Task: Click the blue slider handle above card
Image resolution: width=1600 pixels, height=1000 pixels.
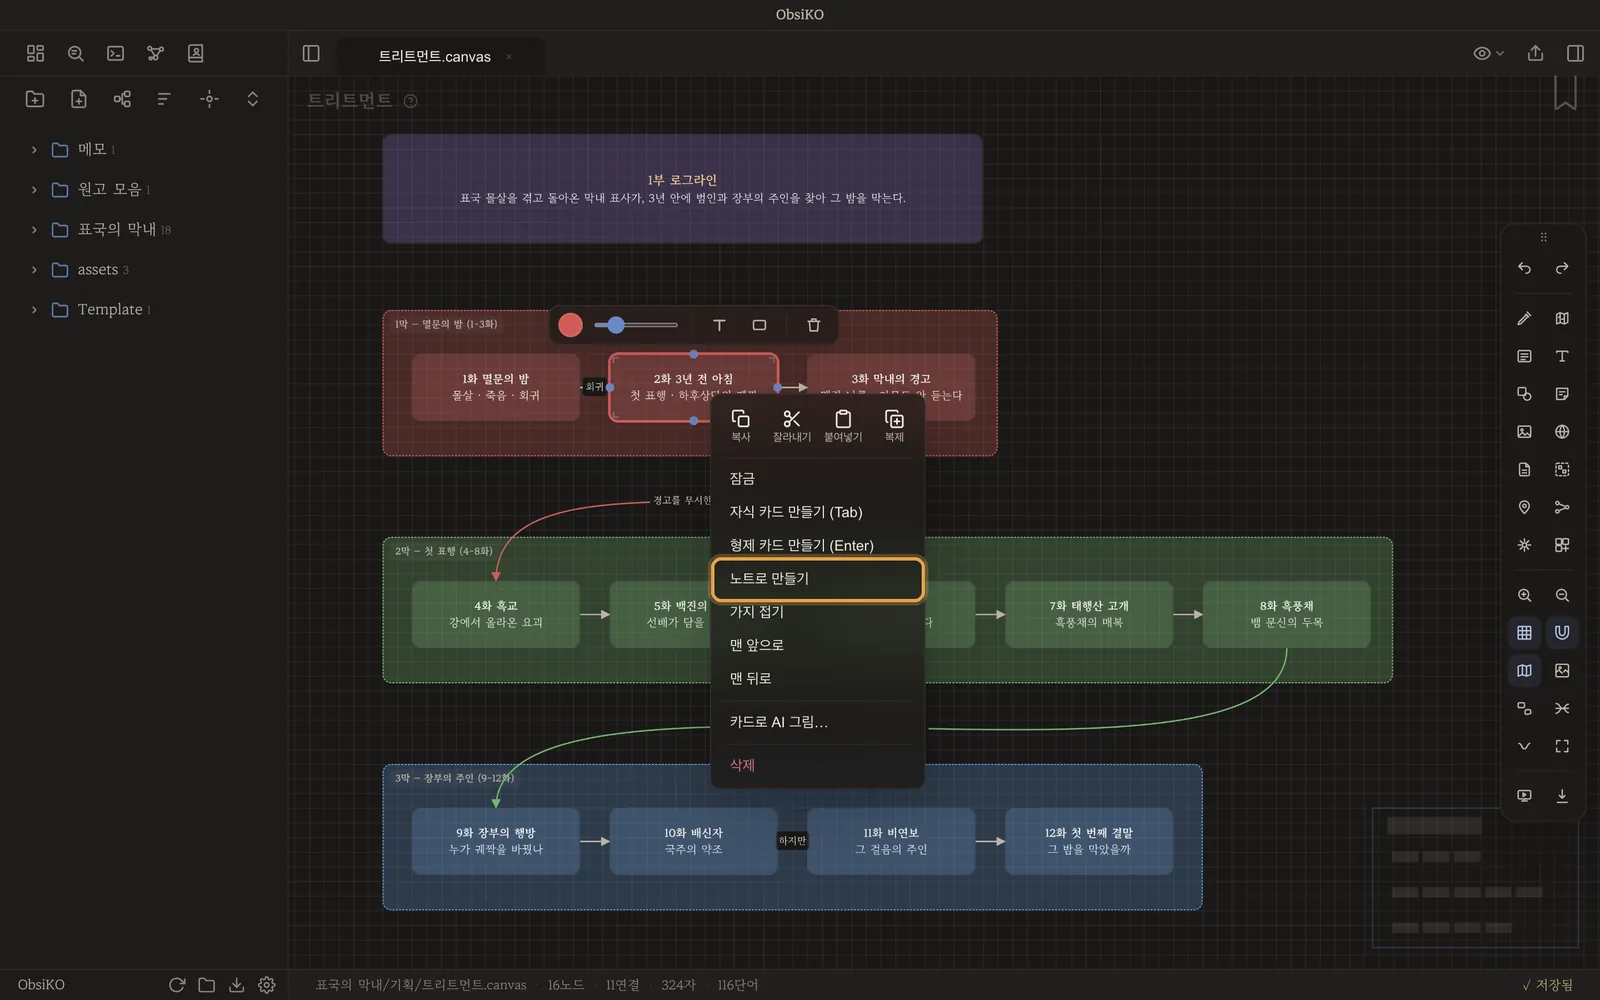Action: 616,325
